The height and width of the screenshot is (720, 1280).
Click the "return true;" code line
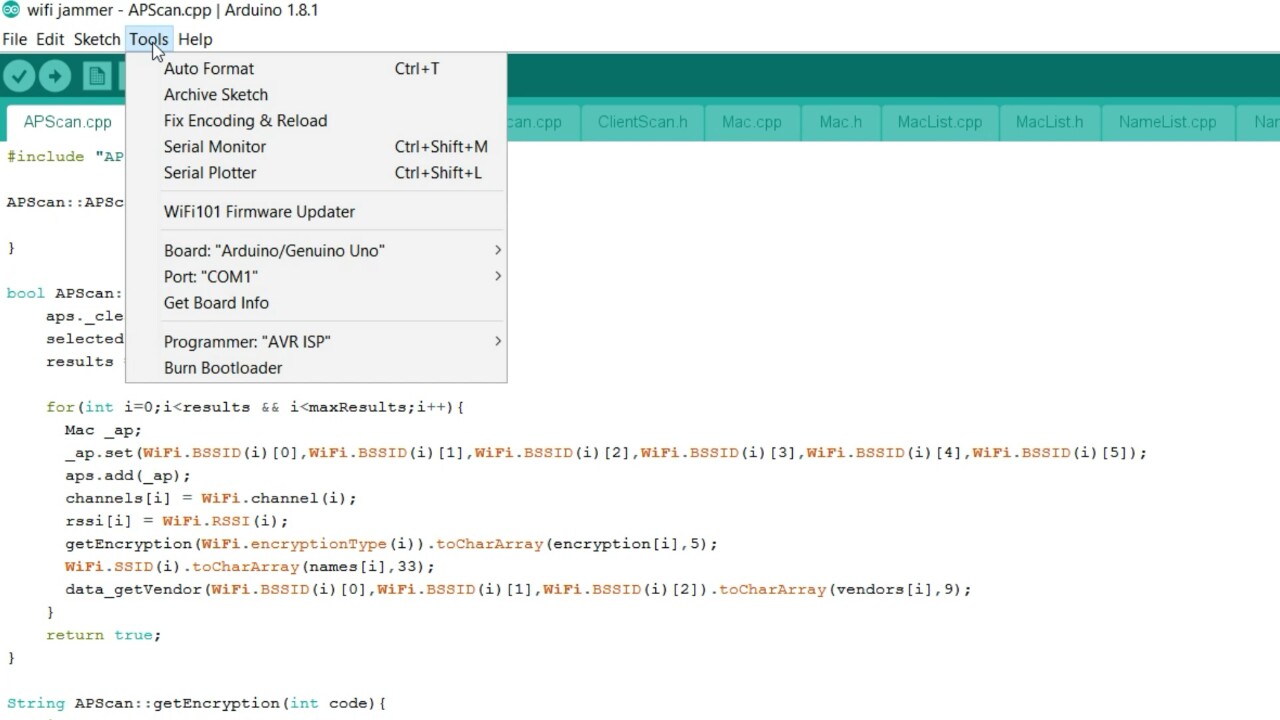(x=103, y=635)
